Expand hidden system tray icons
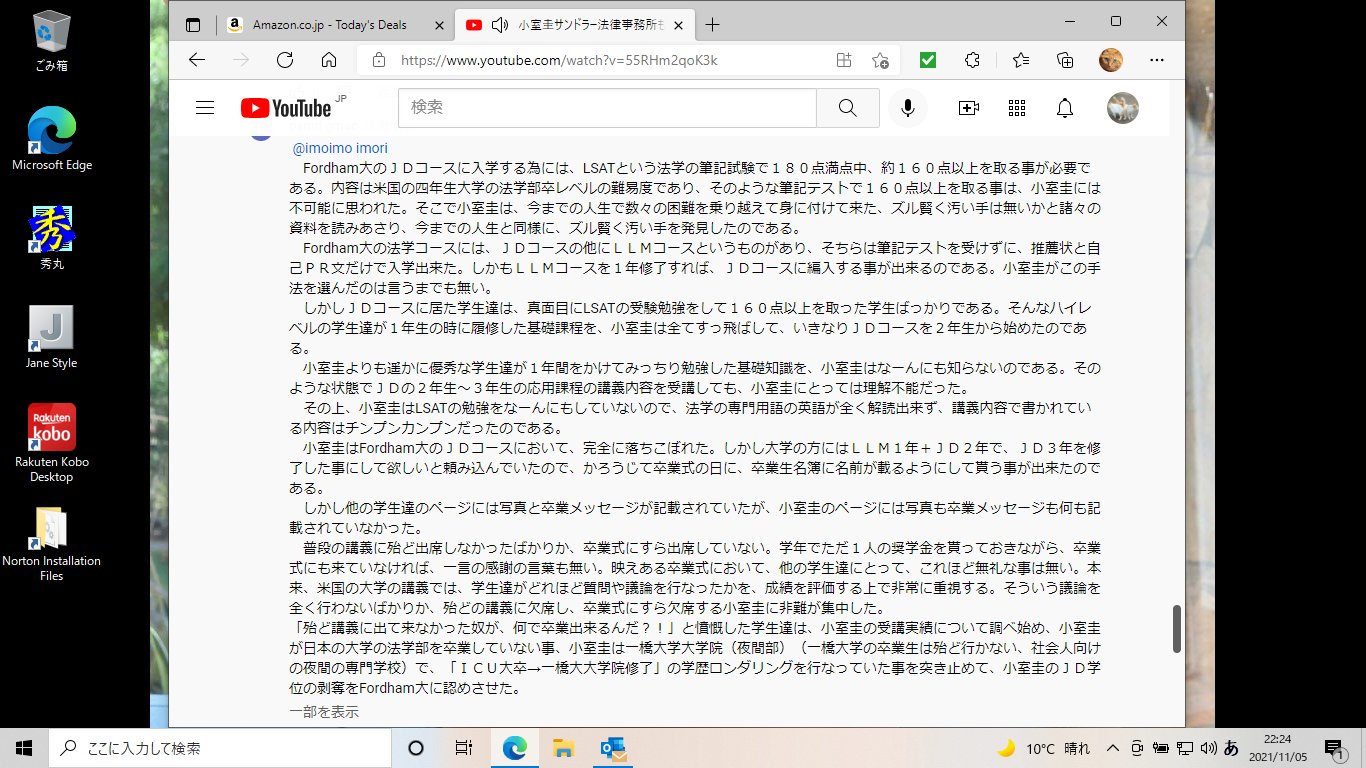The width and height of the screenshot is (1366, 768). pyautogui.click(x=1113, y=748)
